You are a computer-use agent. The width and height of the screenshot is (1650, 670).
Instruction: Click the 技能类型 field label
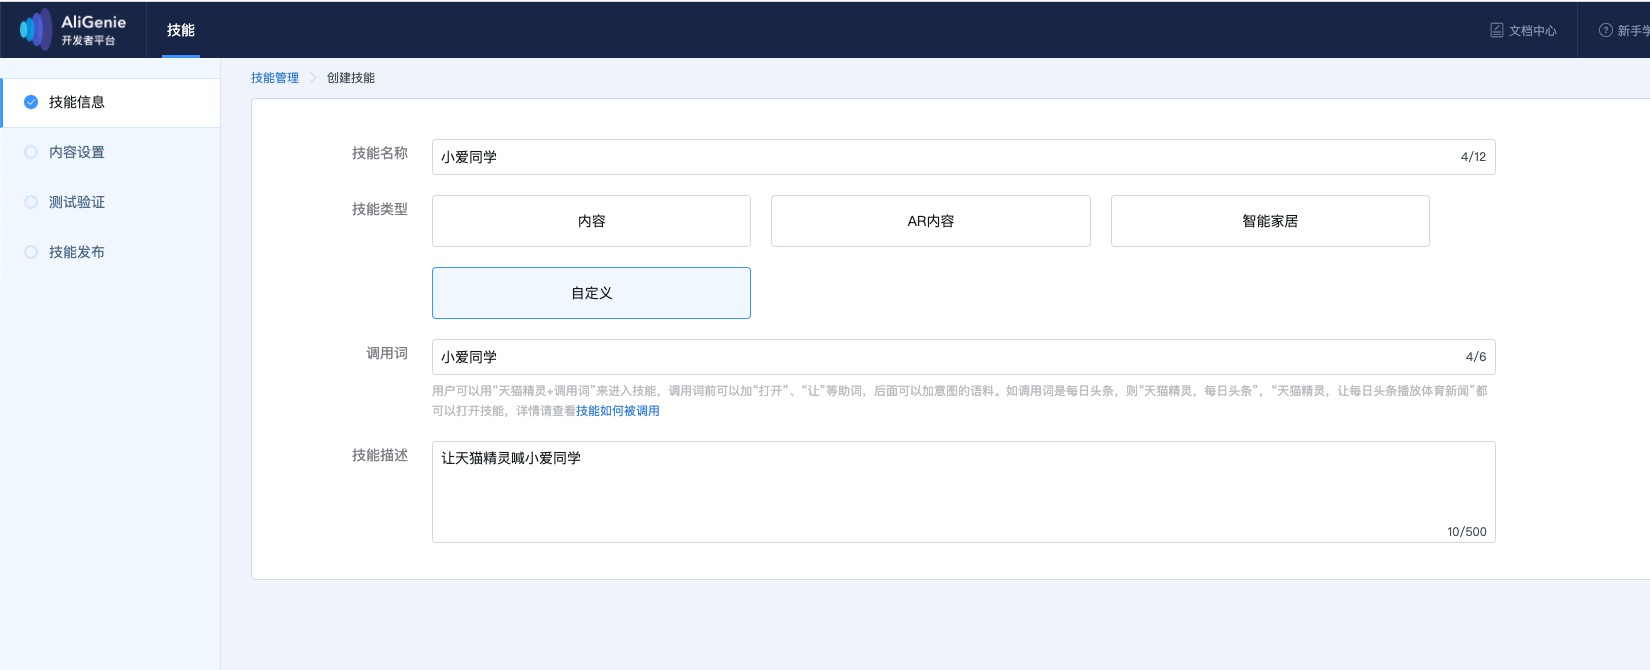click(x=380, y=209)
